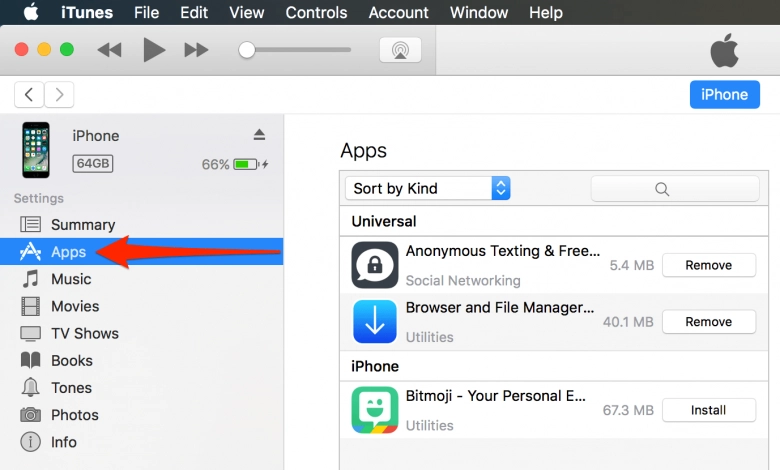Screen dimensions: 780x470
Task: Install the Bitmoji app
Action: [709, 410]
